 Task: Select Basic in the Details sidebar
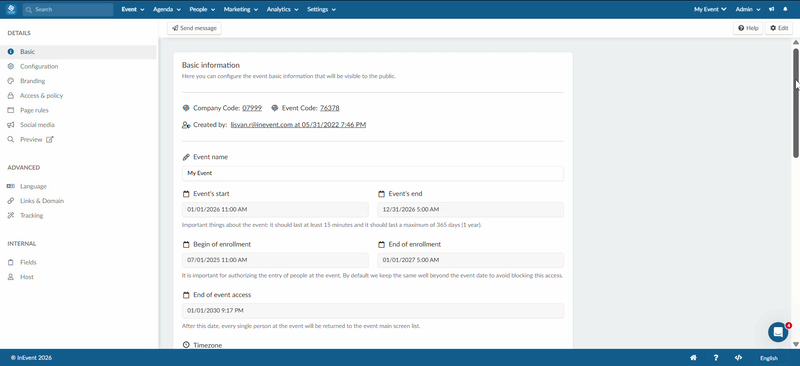pyautogui.click(x=78, y=52)
